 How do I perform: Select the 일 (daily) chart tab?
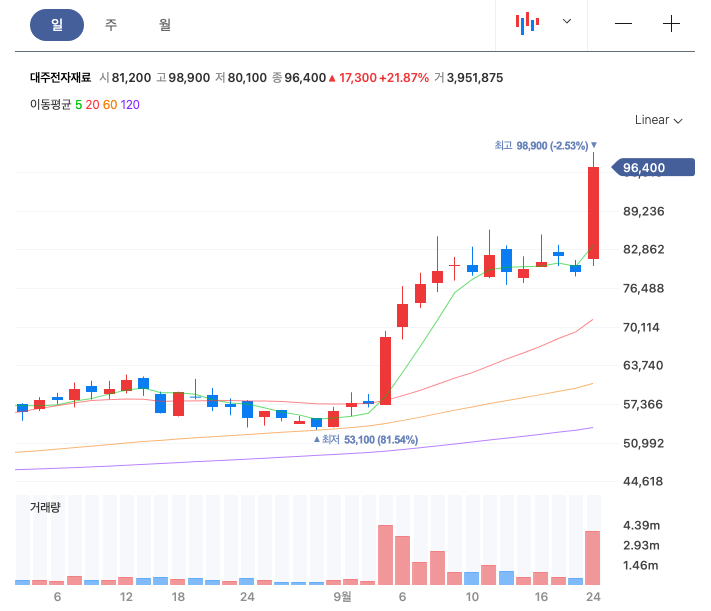[57, 25]
